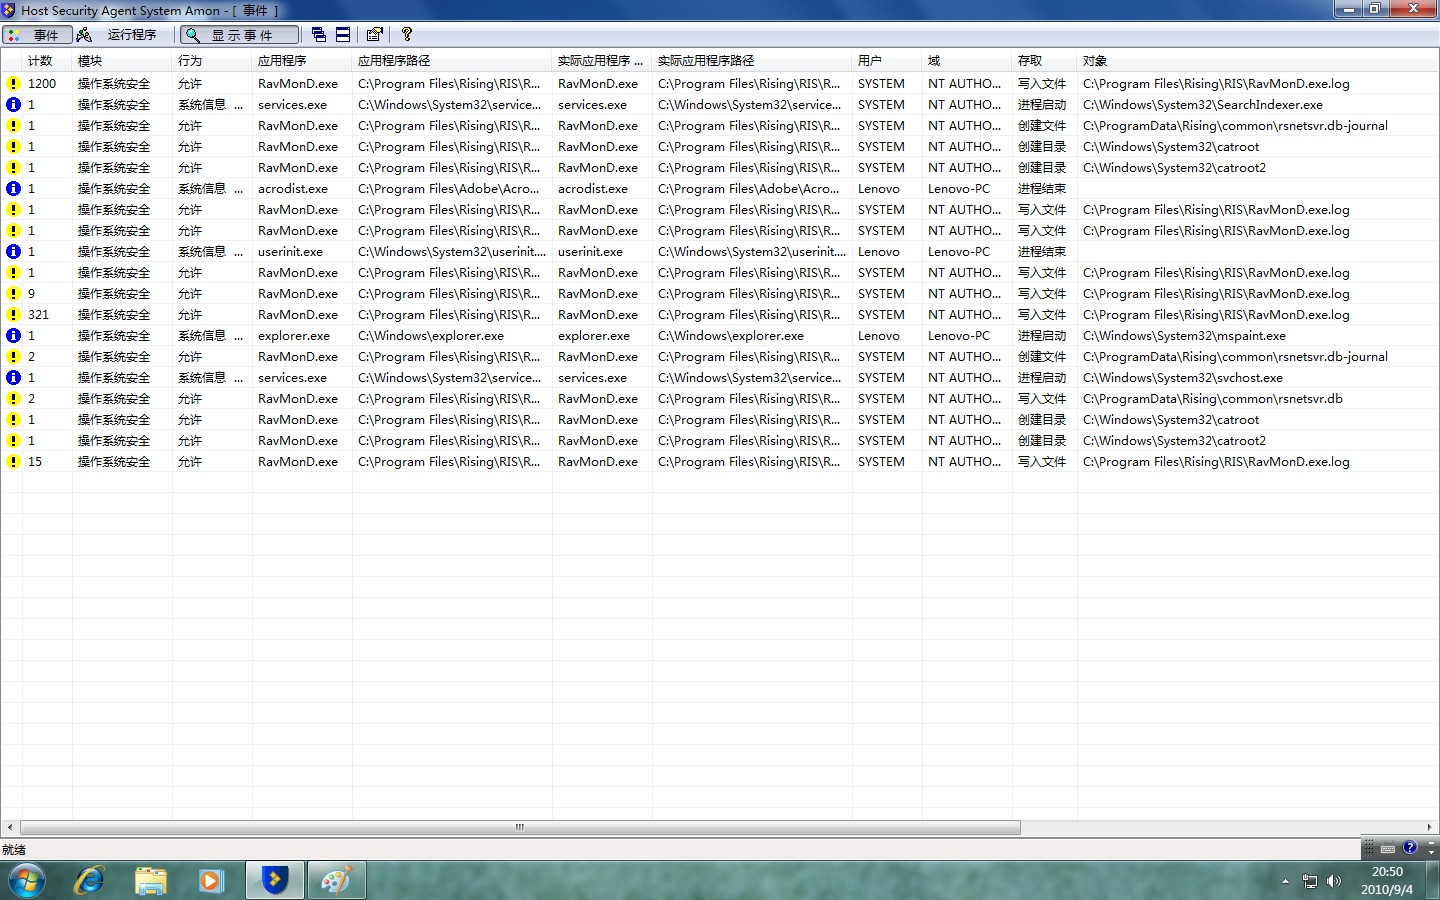Select the cell with count 15

coord(35,462)
